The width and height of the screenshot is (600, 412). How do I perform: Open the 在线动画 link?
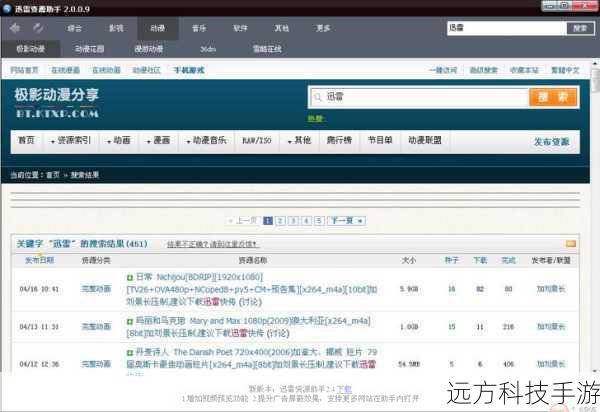[106, 70]
